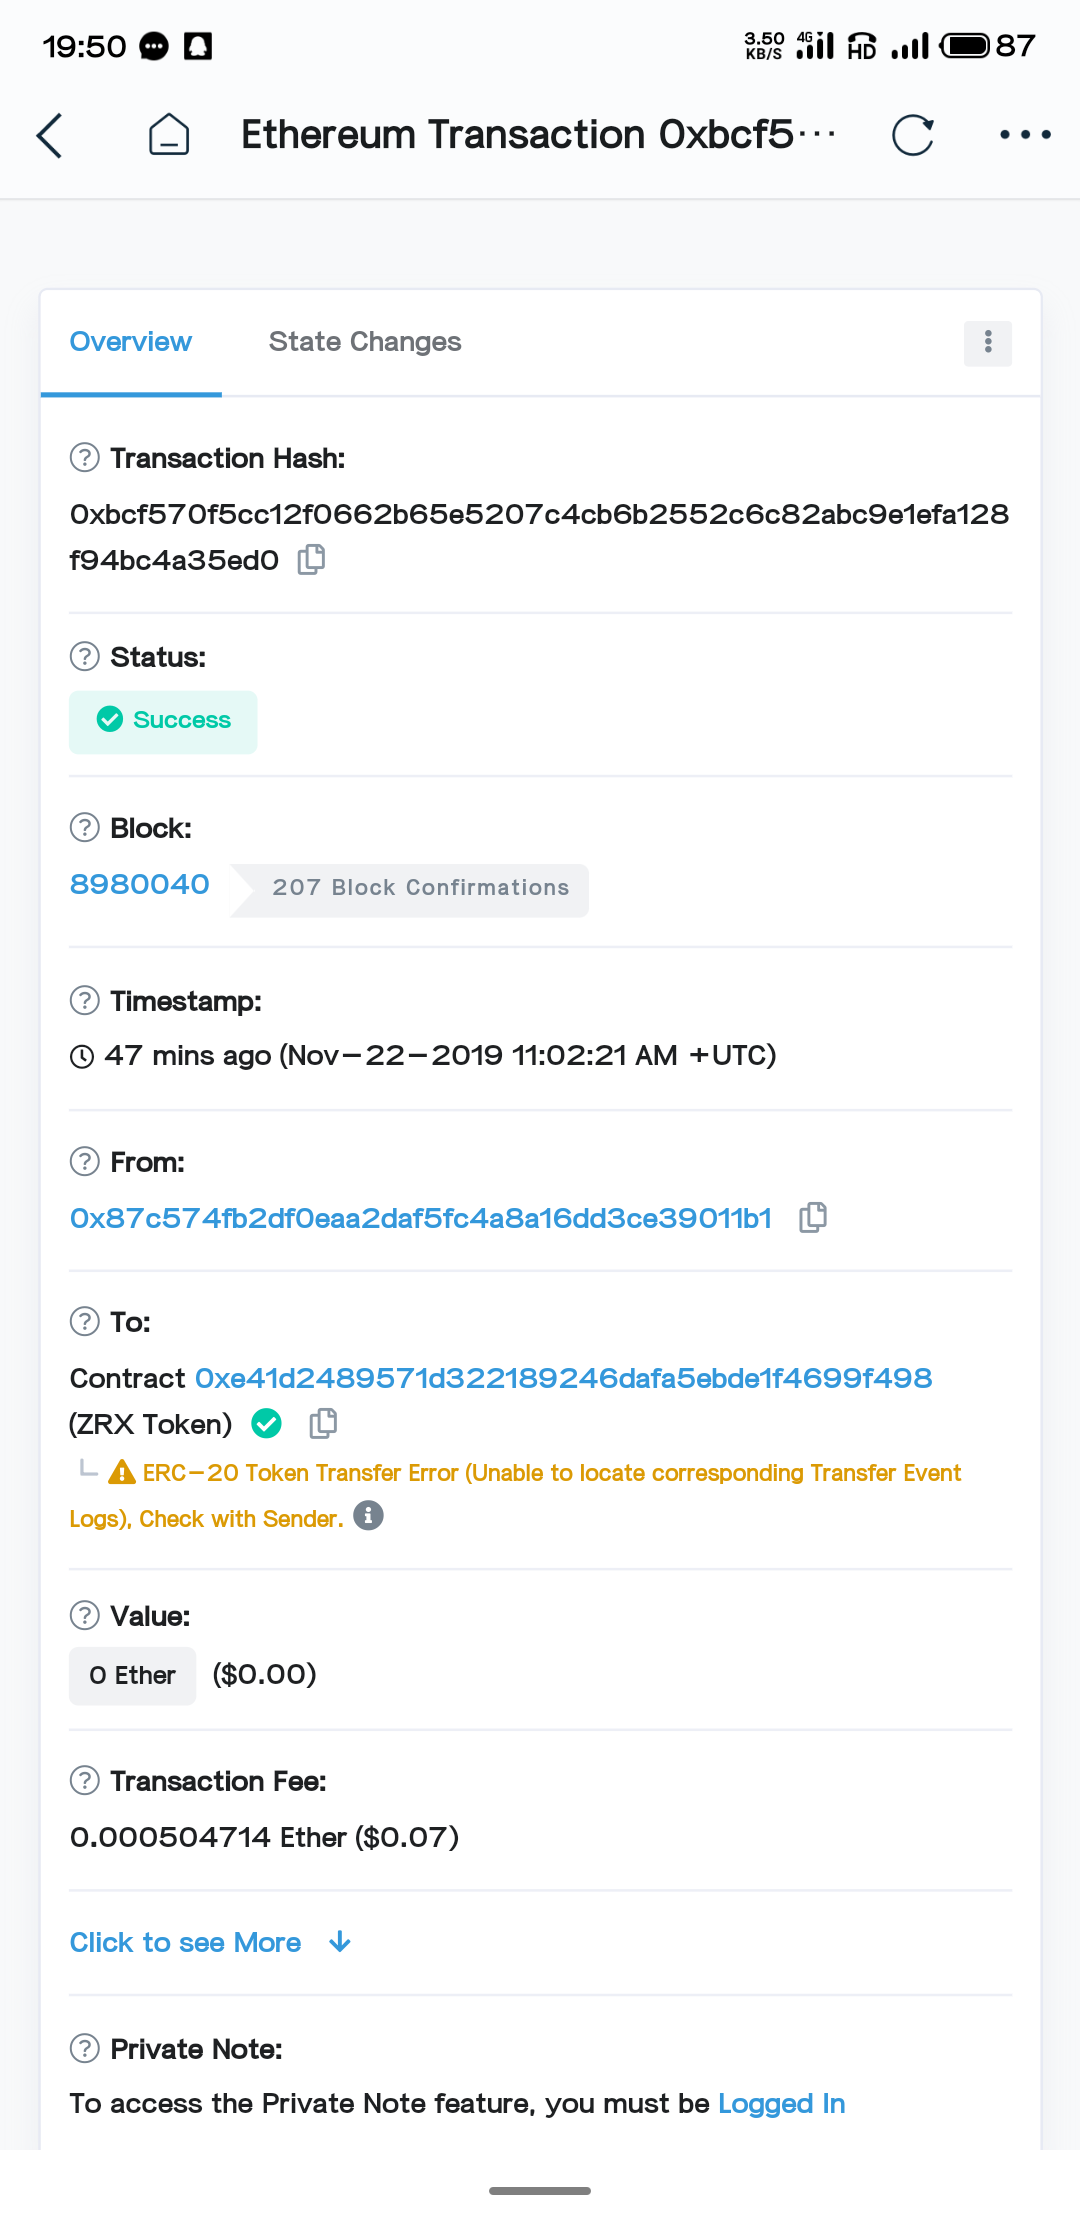Open the Logged In link

coord(781,2104)
